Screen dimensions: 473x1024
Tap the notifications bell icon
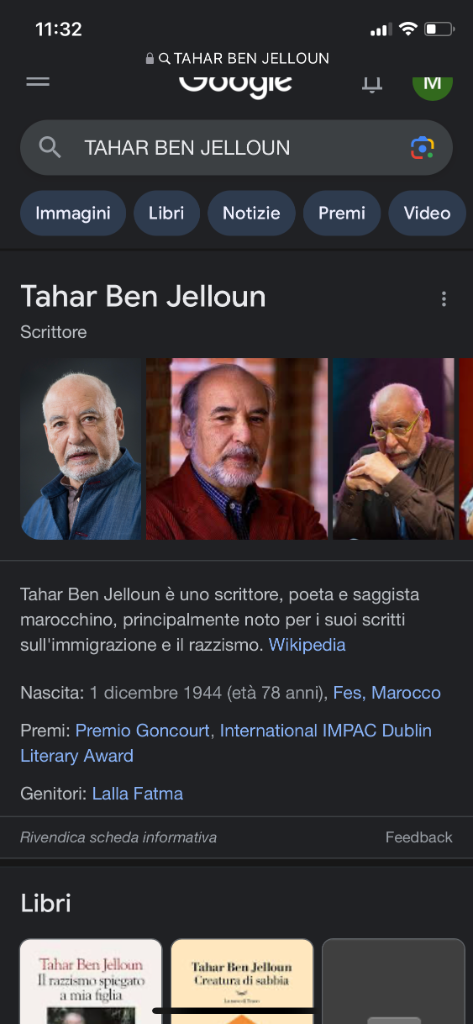point(372,85)
